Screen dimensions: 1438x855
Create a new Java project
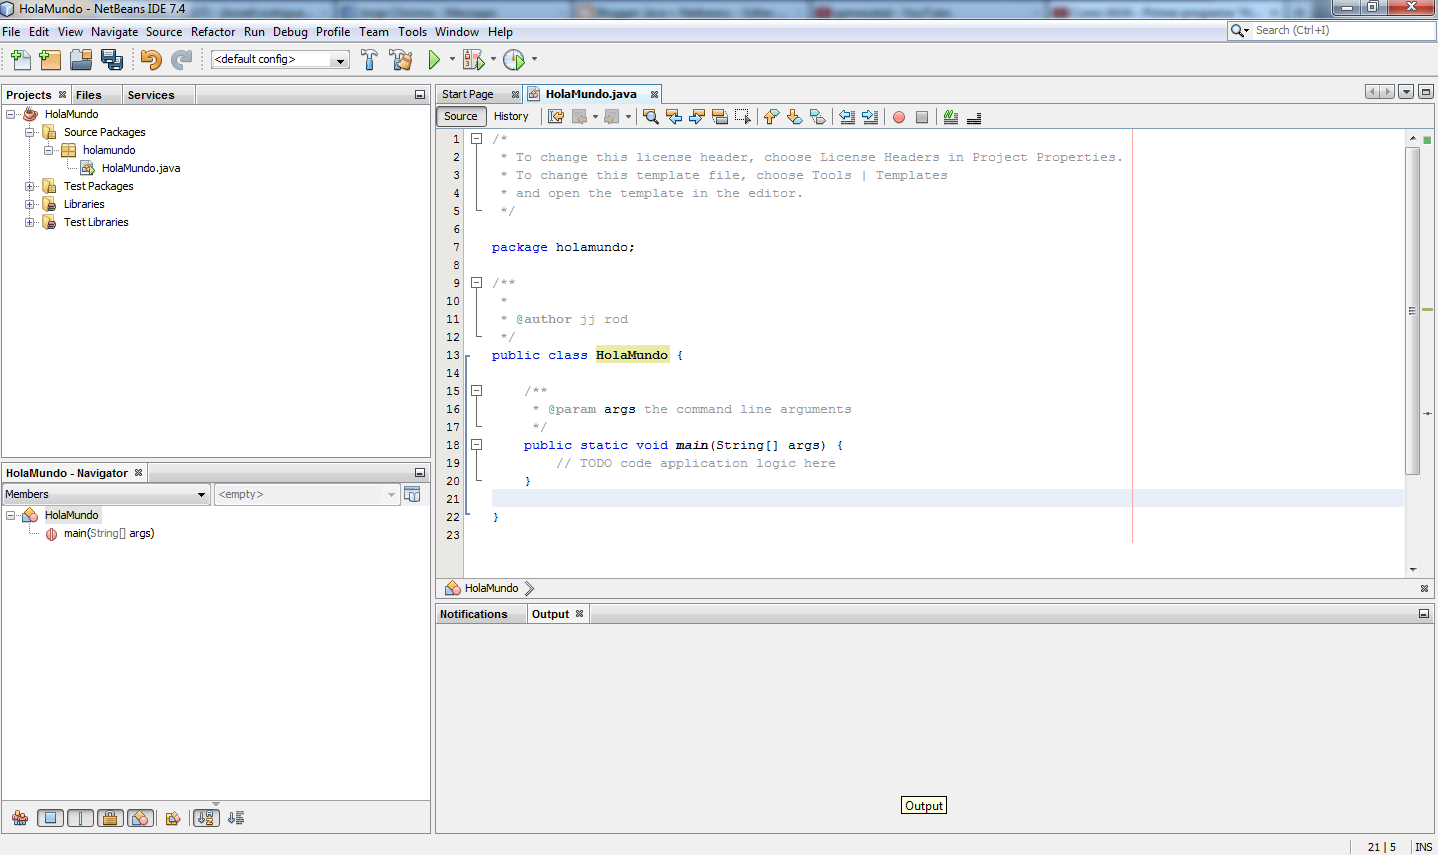tap(50, 59)
